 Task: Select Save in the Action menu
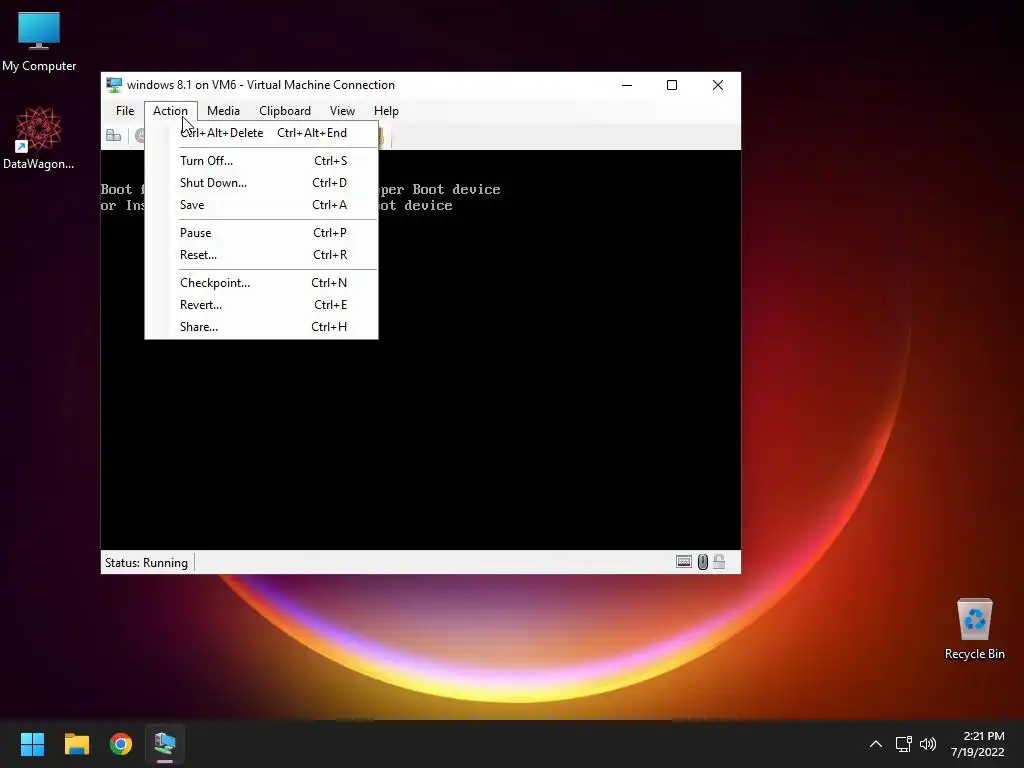pos(261,205)
